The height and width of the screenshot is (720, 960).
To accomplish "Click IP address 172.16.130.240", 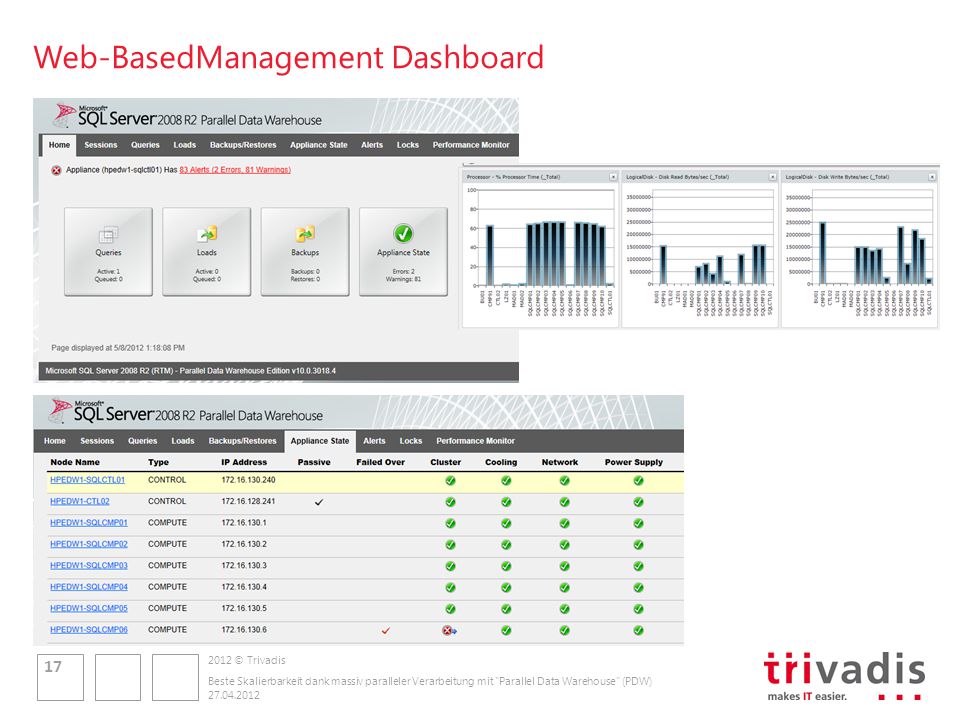I will click(248, 480).
